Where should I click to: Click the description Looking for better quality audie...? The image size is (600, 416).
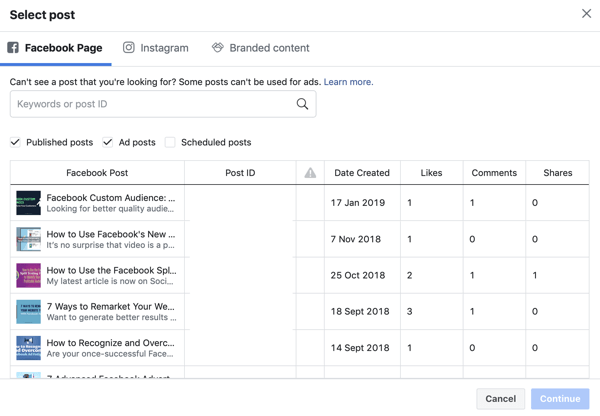click(110, 209)
